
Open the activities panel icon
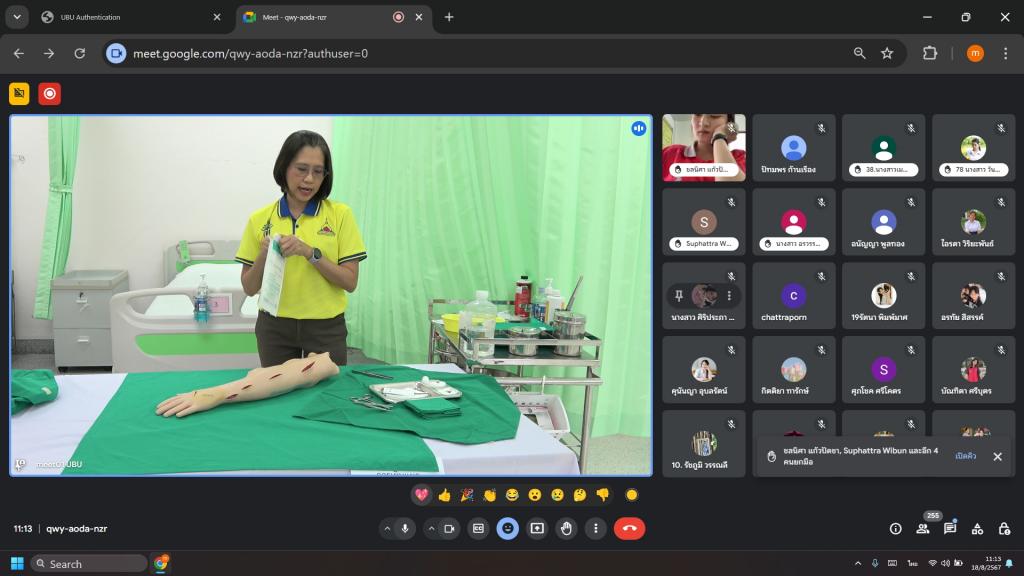[977, 529]
